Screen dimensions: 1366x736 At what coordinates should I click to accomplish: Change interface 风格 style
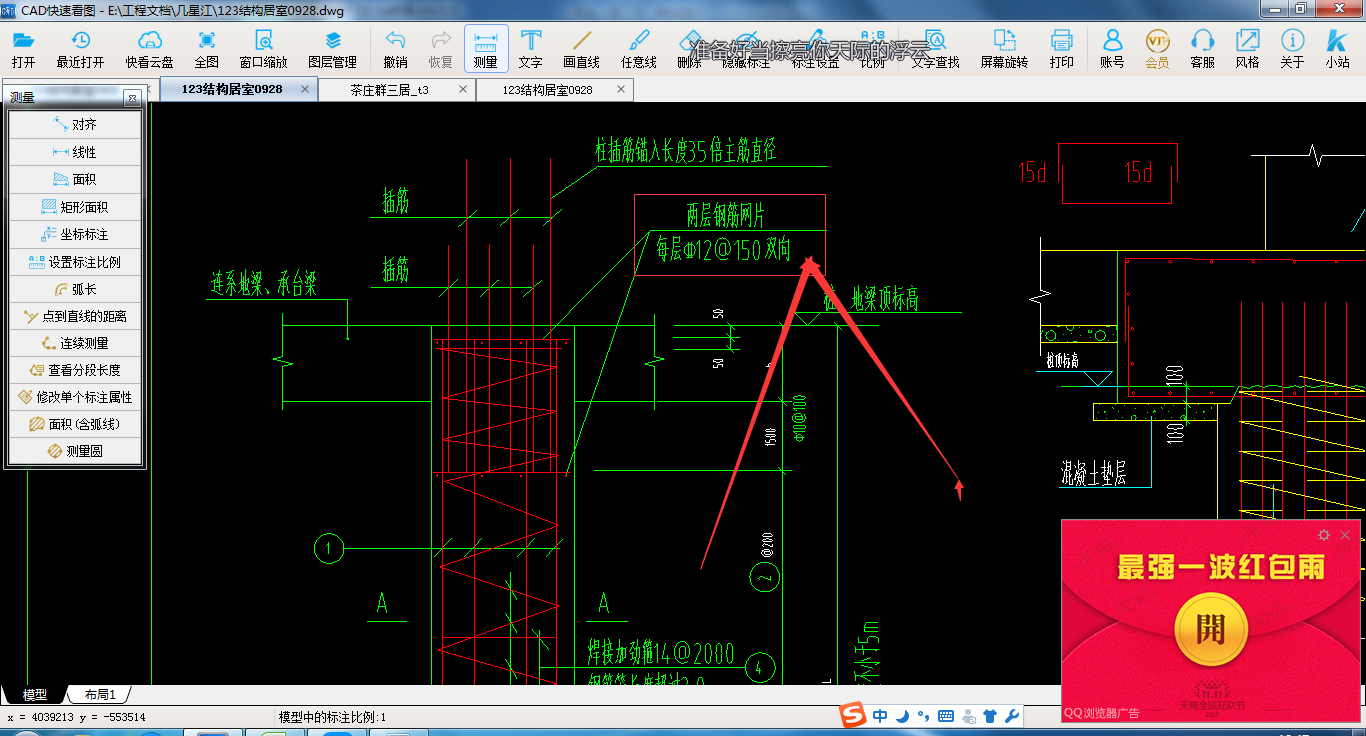pos(1247,48)
